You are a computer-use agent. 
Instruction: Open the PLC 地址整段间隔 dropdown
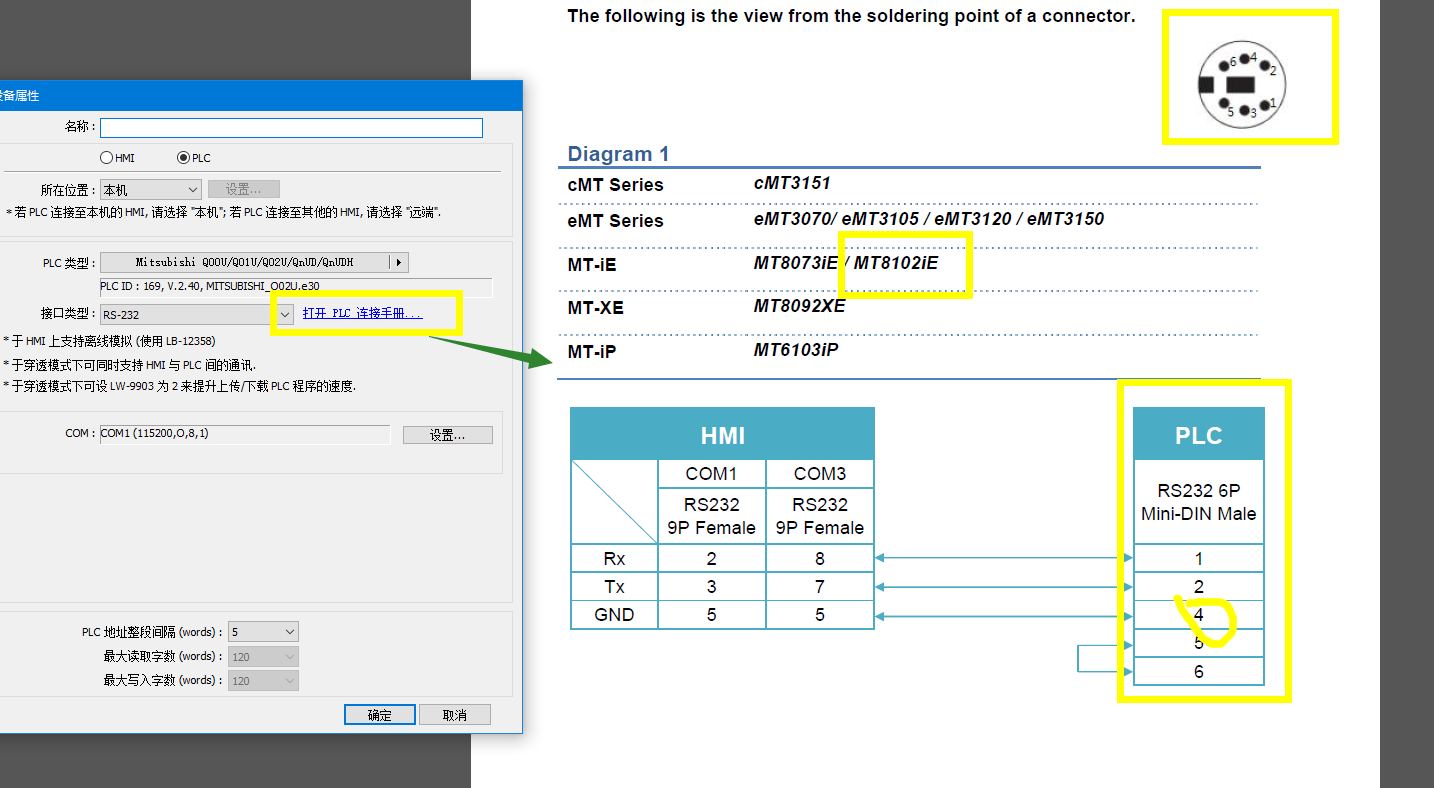tap(263, 632)
